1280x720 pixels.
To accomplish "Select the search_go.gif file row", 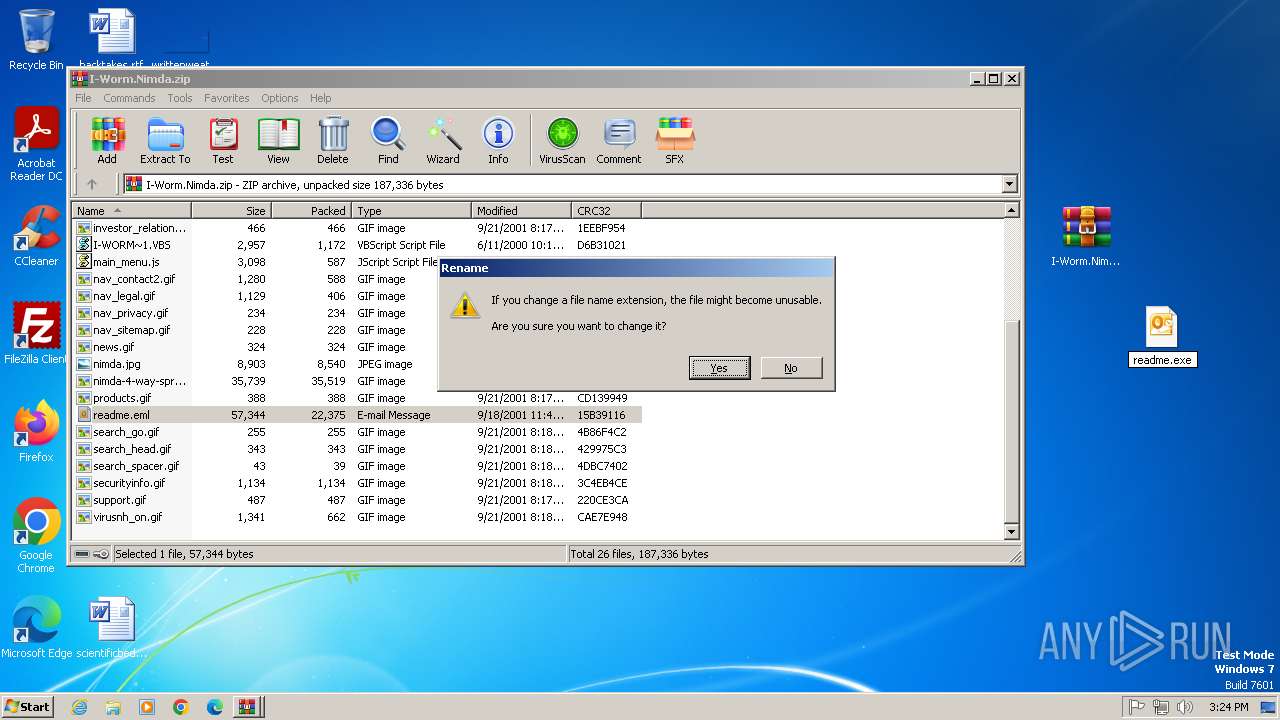I will (x=357, y=432).
